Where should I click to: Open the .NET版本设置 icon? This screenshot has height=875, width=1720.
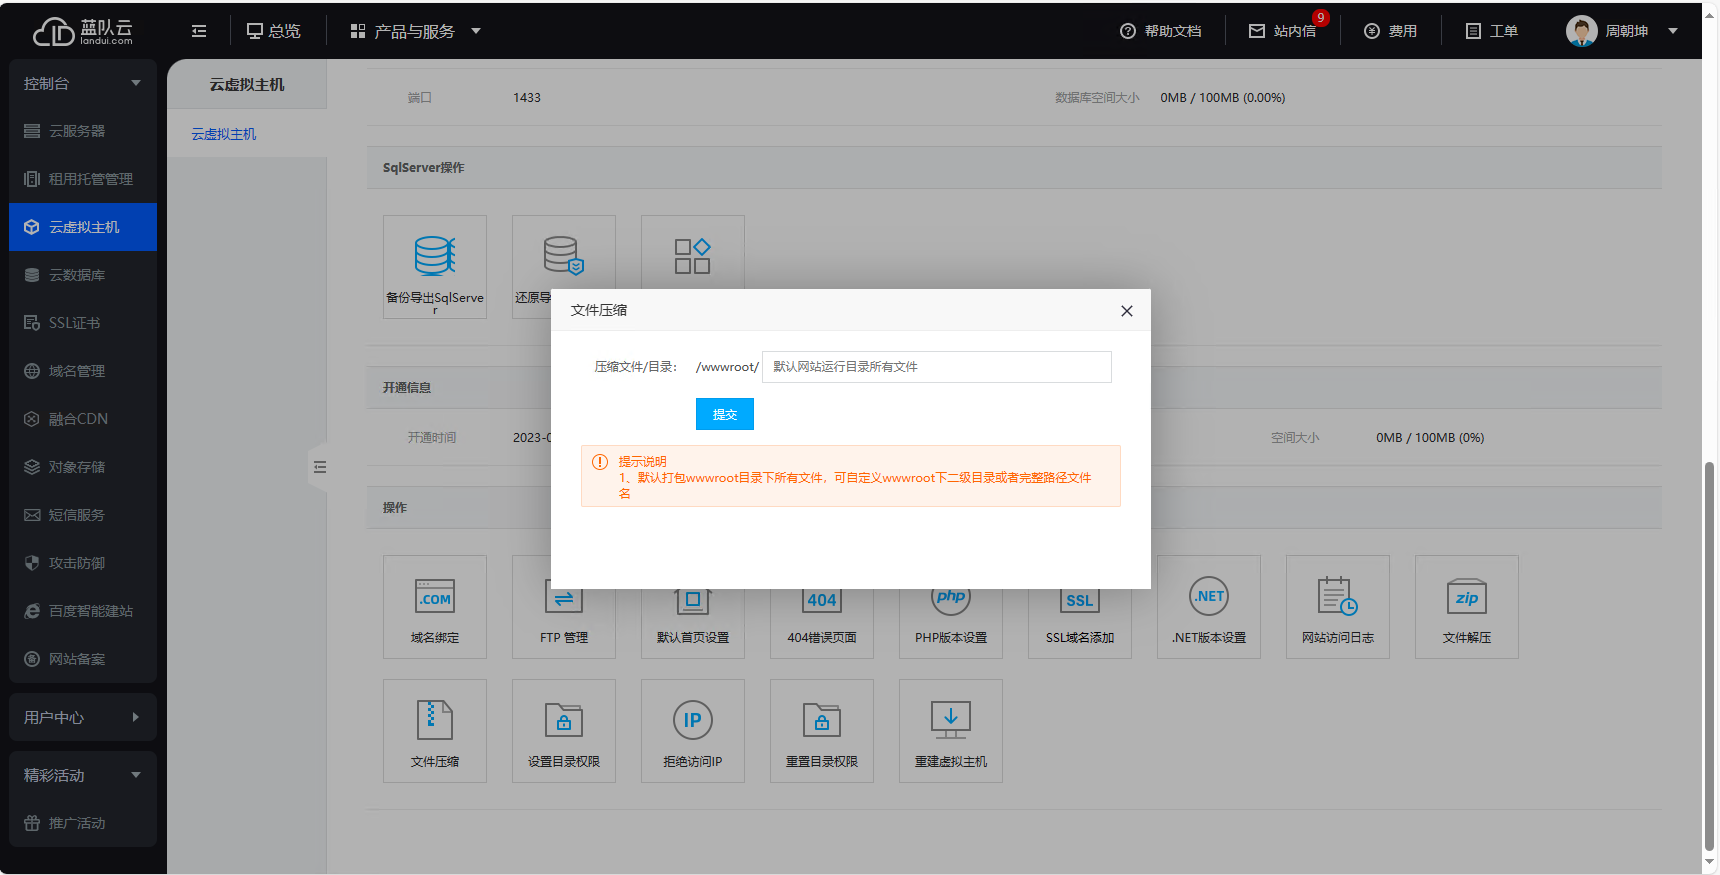1208,607
